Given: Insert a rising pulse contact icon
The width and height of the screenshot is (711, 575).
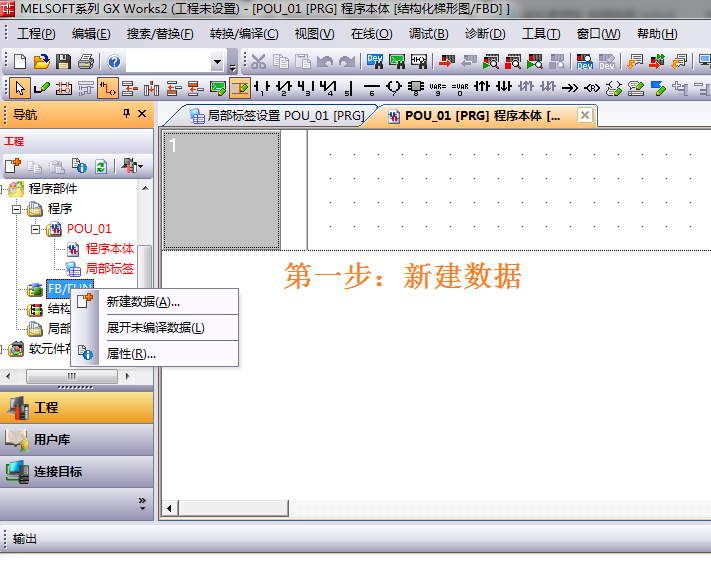Looking at the screenshot, I should [x=482, y=86].
